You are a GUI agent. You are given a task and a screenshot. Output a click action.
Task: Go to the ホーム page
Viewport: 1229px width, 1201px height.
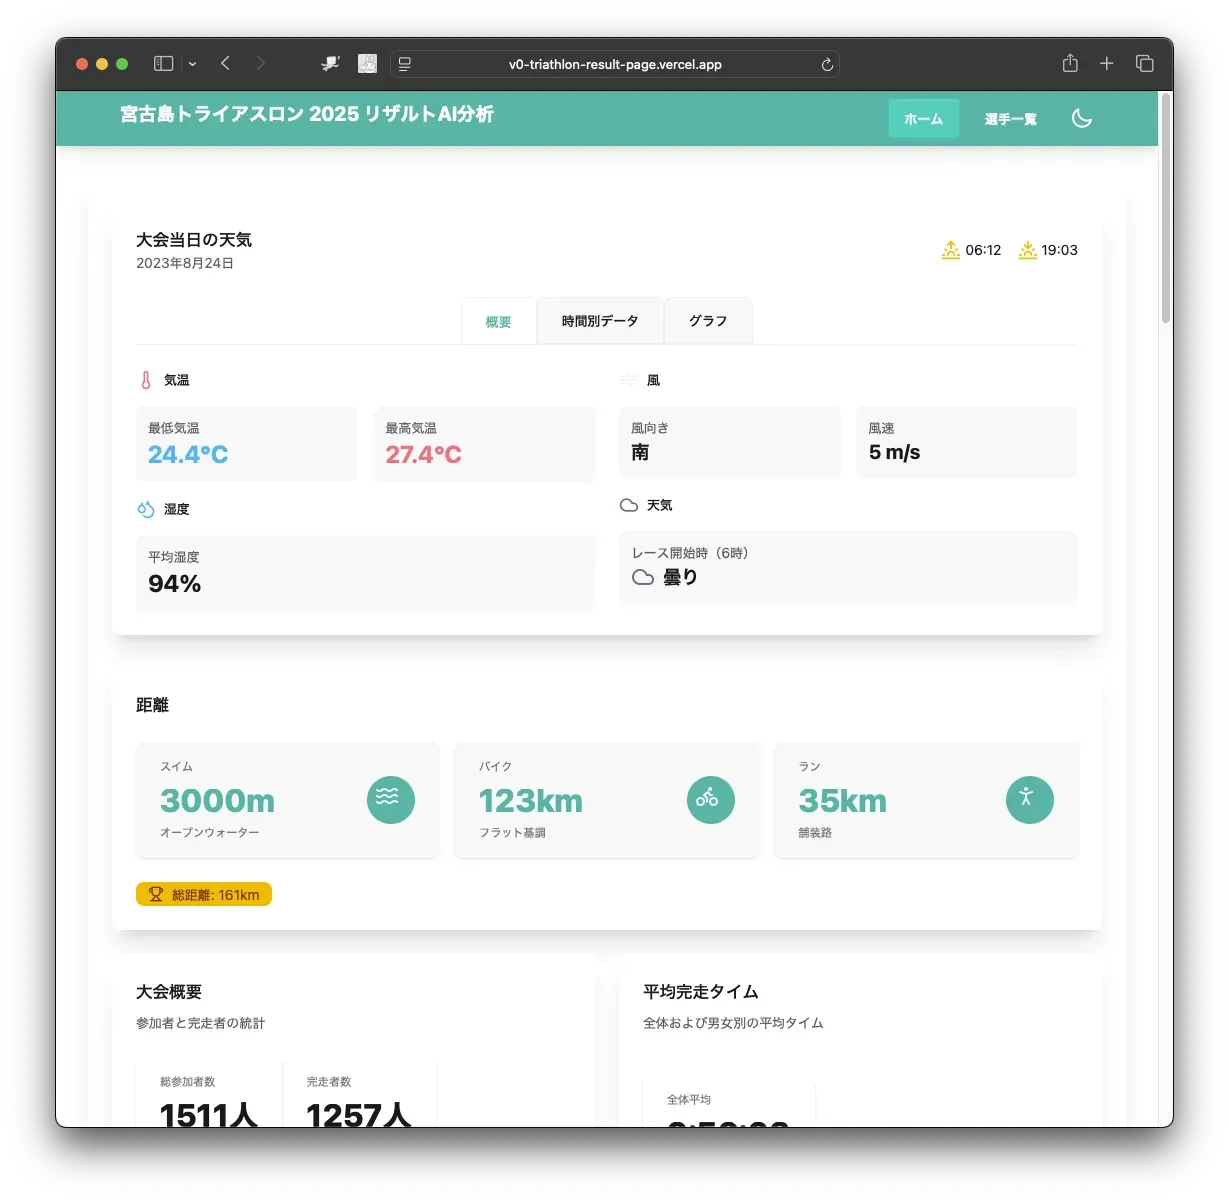click(x=923, y=119)
